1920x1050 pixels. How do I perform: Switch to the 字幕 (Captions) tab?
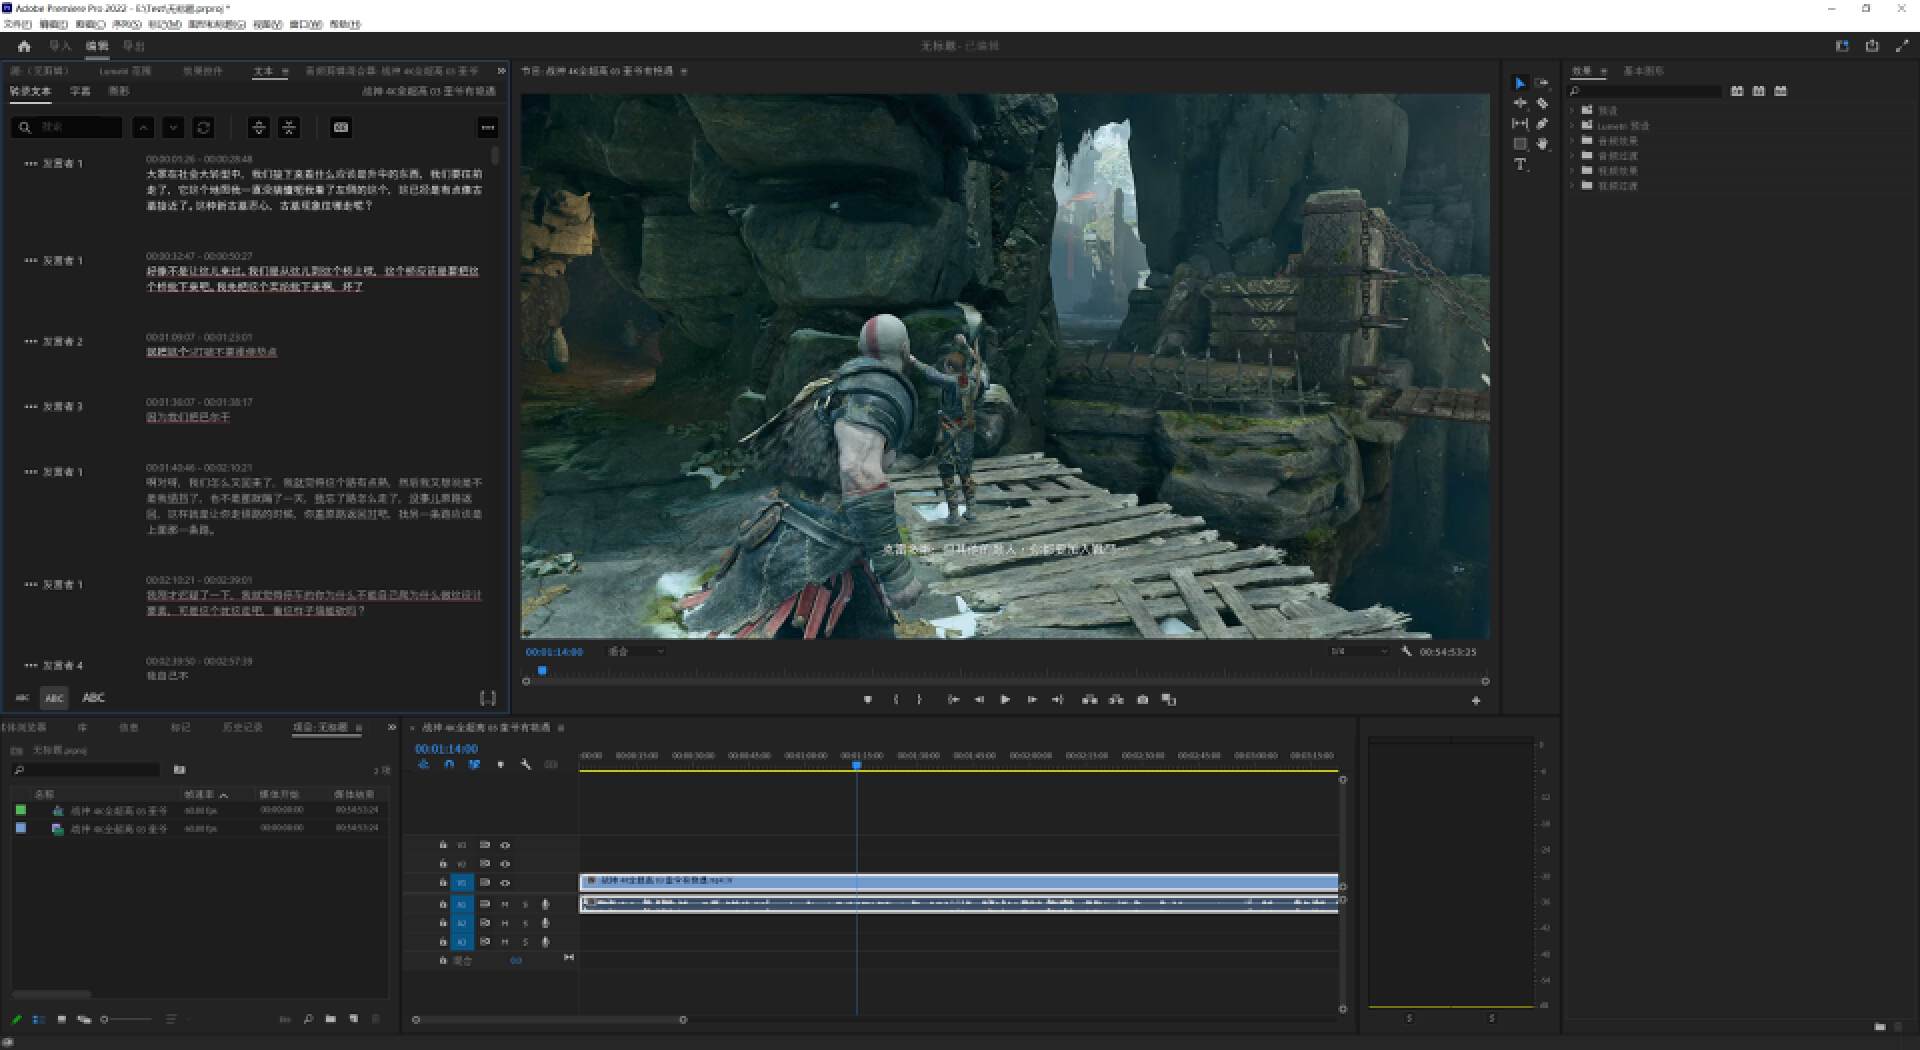pyautogui.click(x=80, y=91)
